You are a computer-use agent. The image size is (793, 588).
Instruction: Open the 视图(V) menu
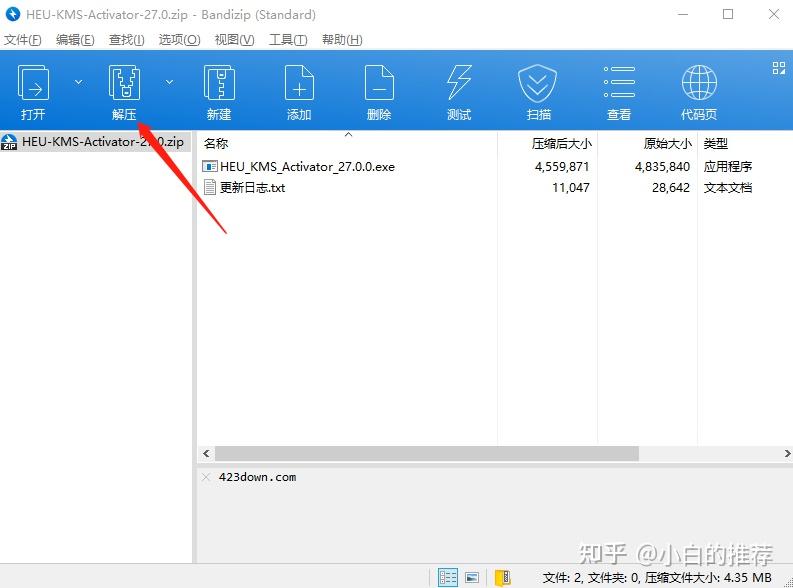coord(235,39)
